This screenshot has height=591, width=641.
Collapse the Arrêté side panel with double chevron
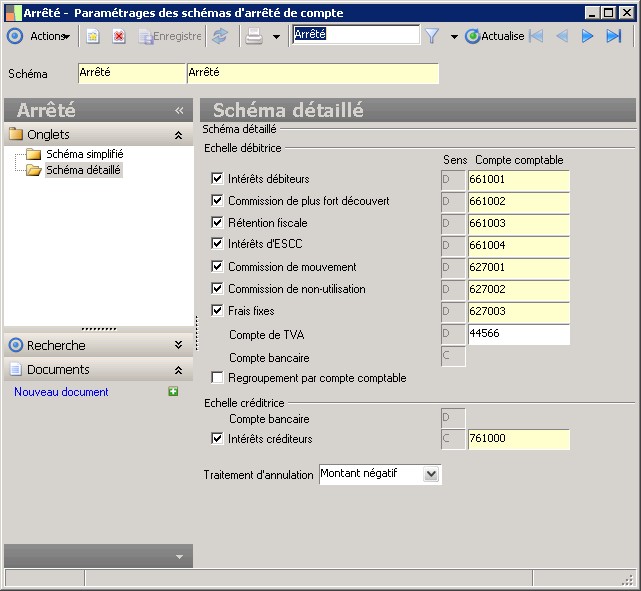pyautogui.click(x=180, y=111)
